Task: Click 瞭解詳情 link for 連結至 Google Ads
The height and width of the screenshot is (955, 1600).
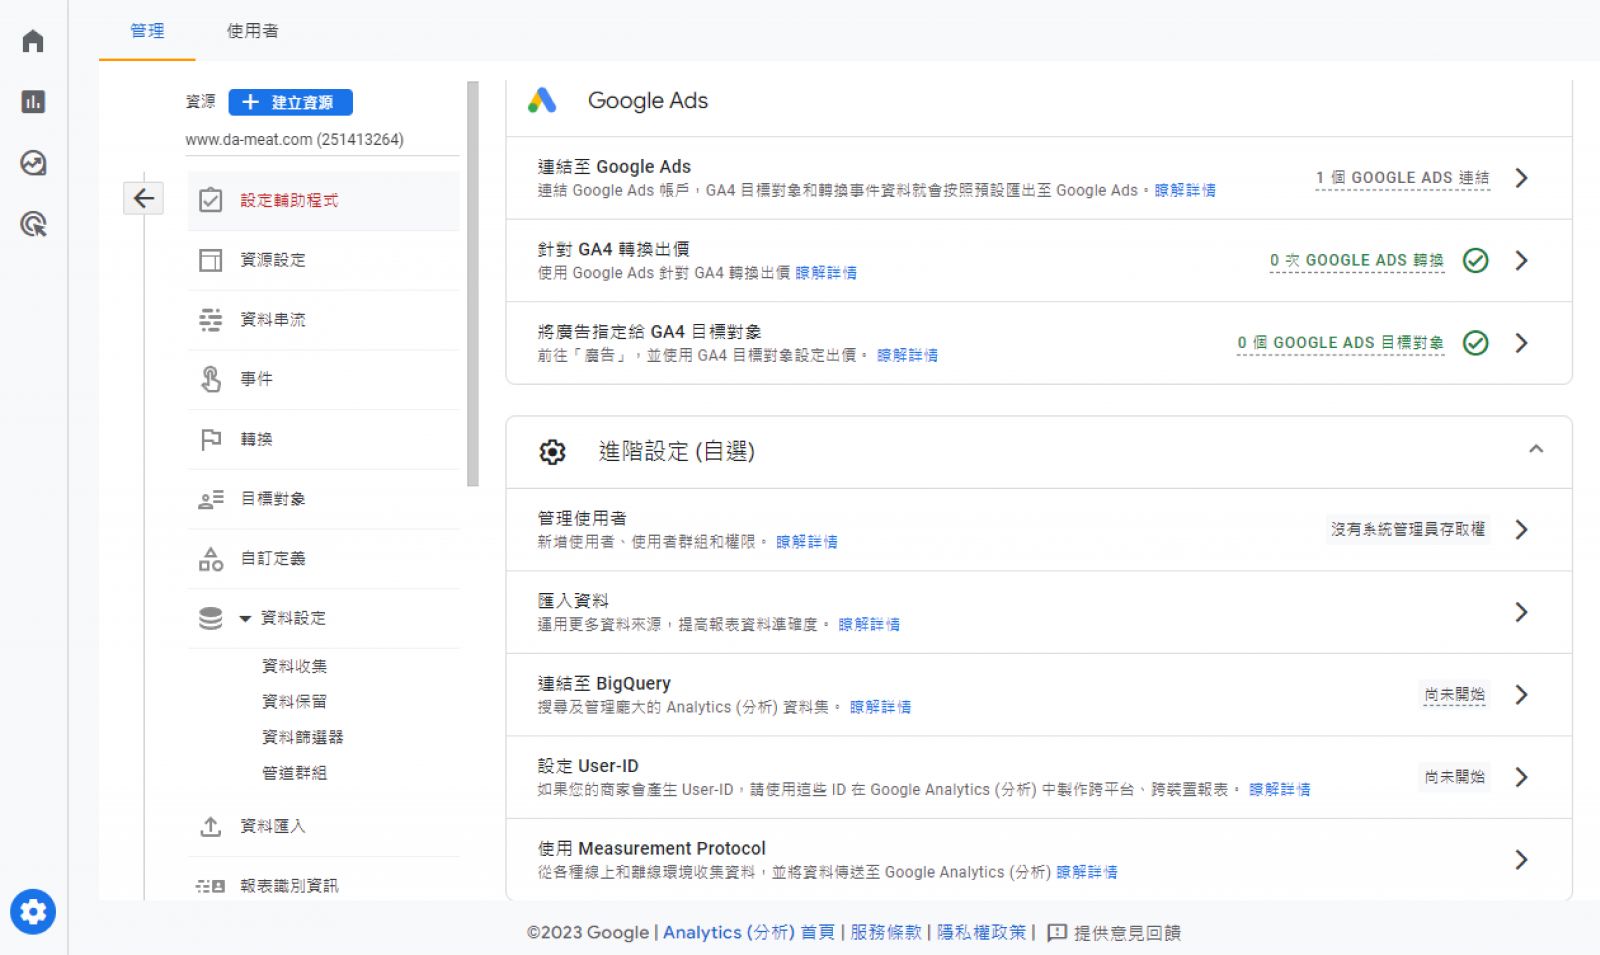Action: point(1185,190)
